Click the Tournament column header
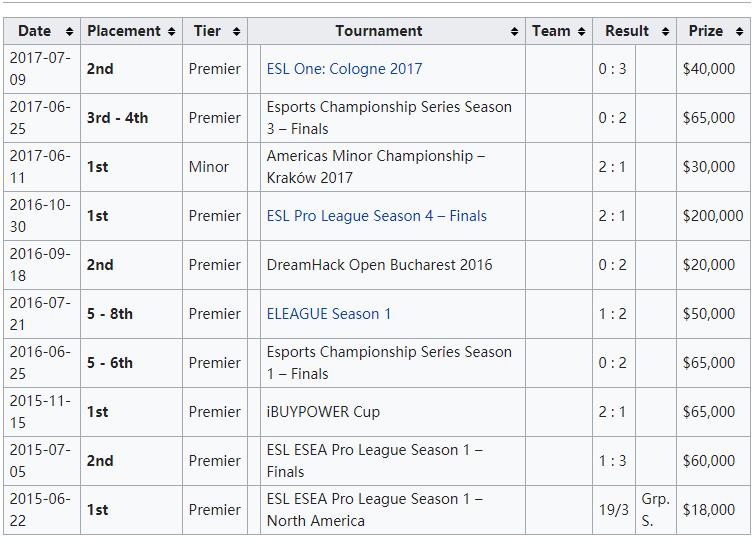Image resolution: width=754 pixels, height=546 pixels. (379, 31)
